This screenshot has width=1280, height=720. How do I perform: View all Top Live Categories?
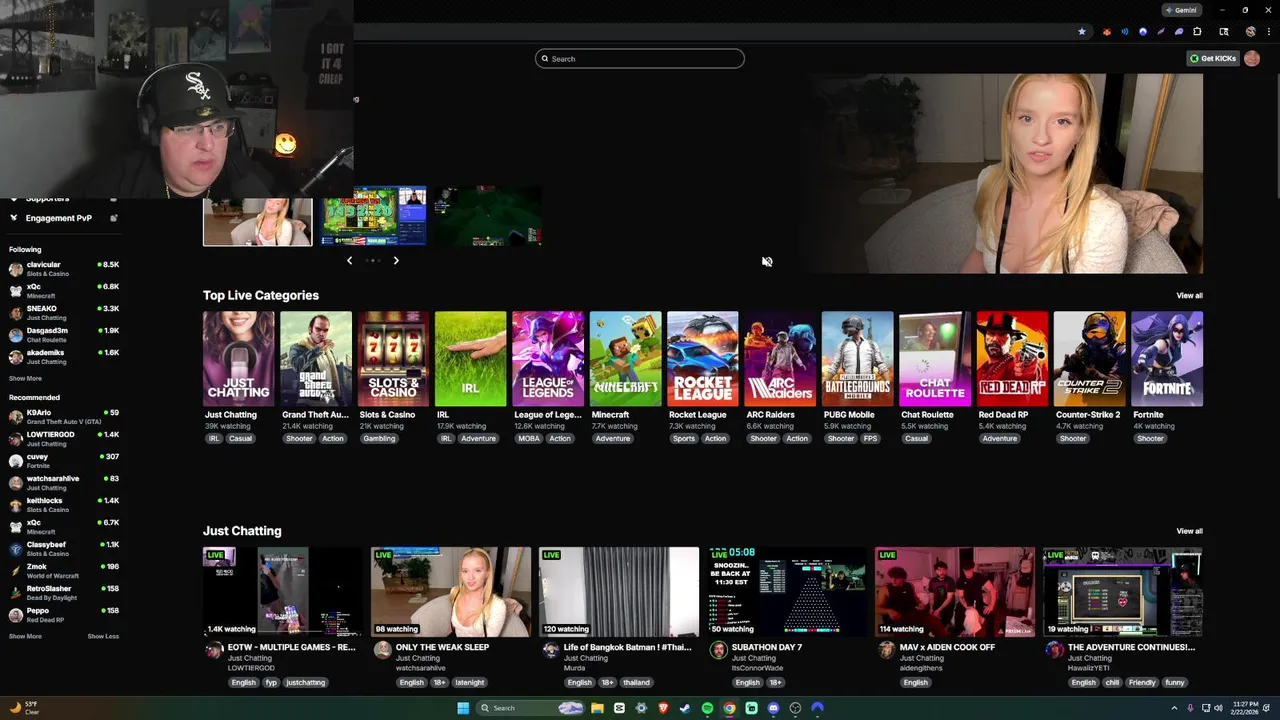click(1189, 295)
